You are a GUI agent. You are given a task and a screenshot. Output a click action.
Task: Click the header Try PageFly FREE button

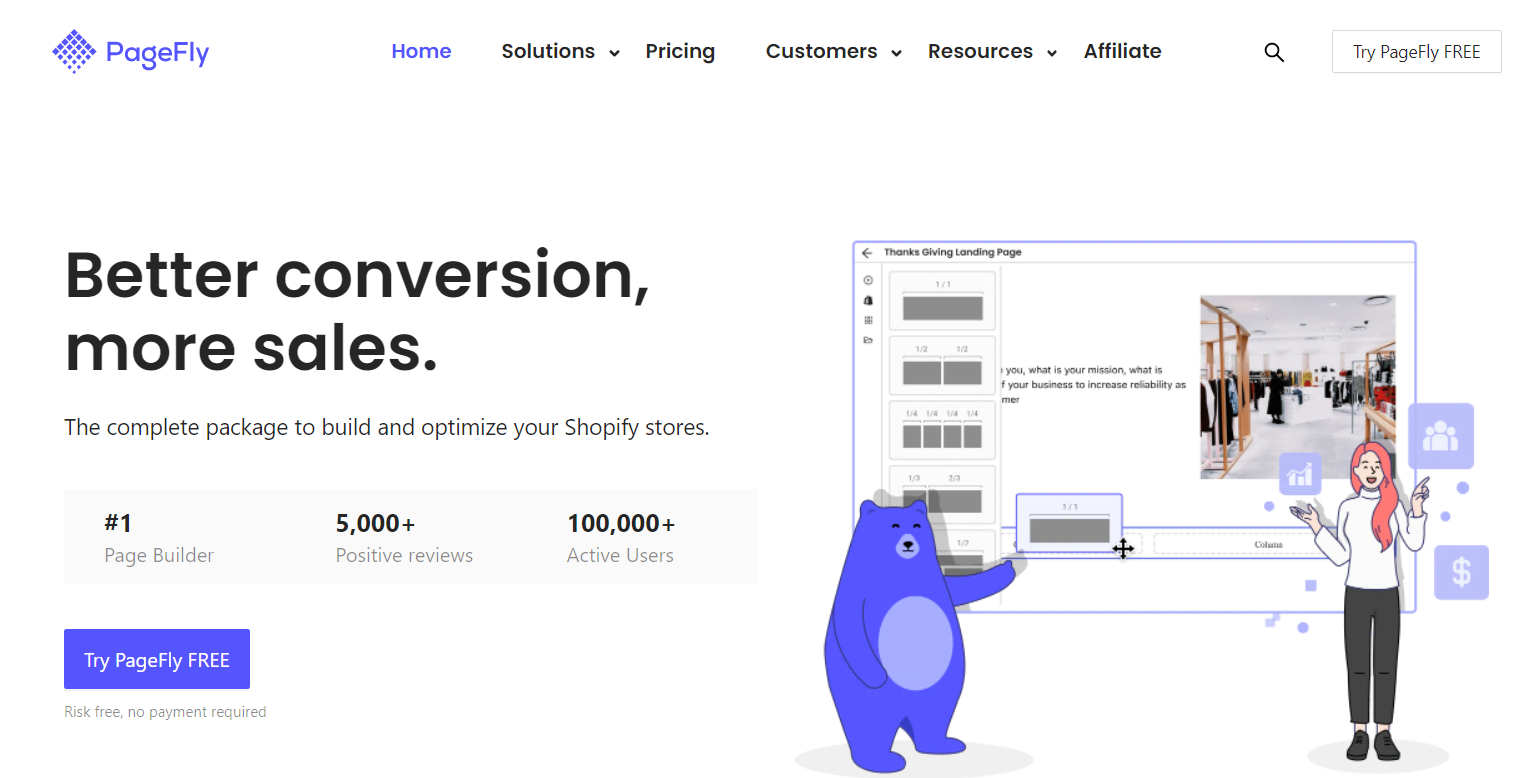click(1416, 52)
